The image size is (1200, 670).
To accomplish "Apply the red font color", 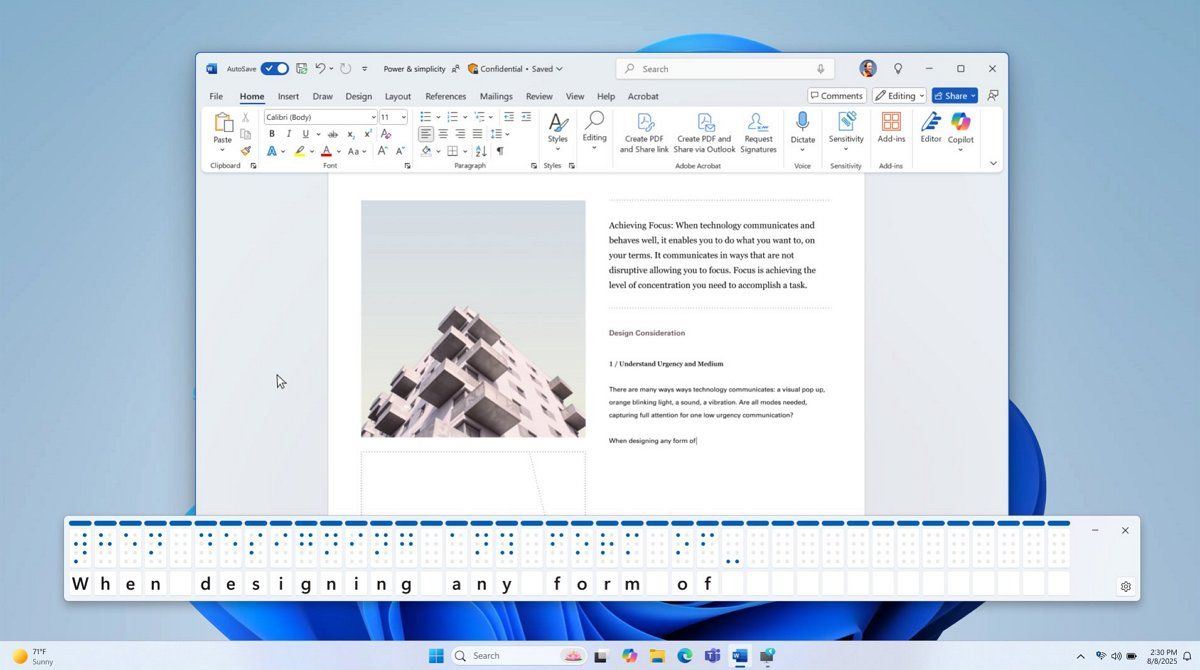I will [326, 151].
